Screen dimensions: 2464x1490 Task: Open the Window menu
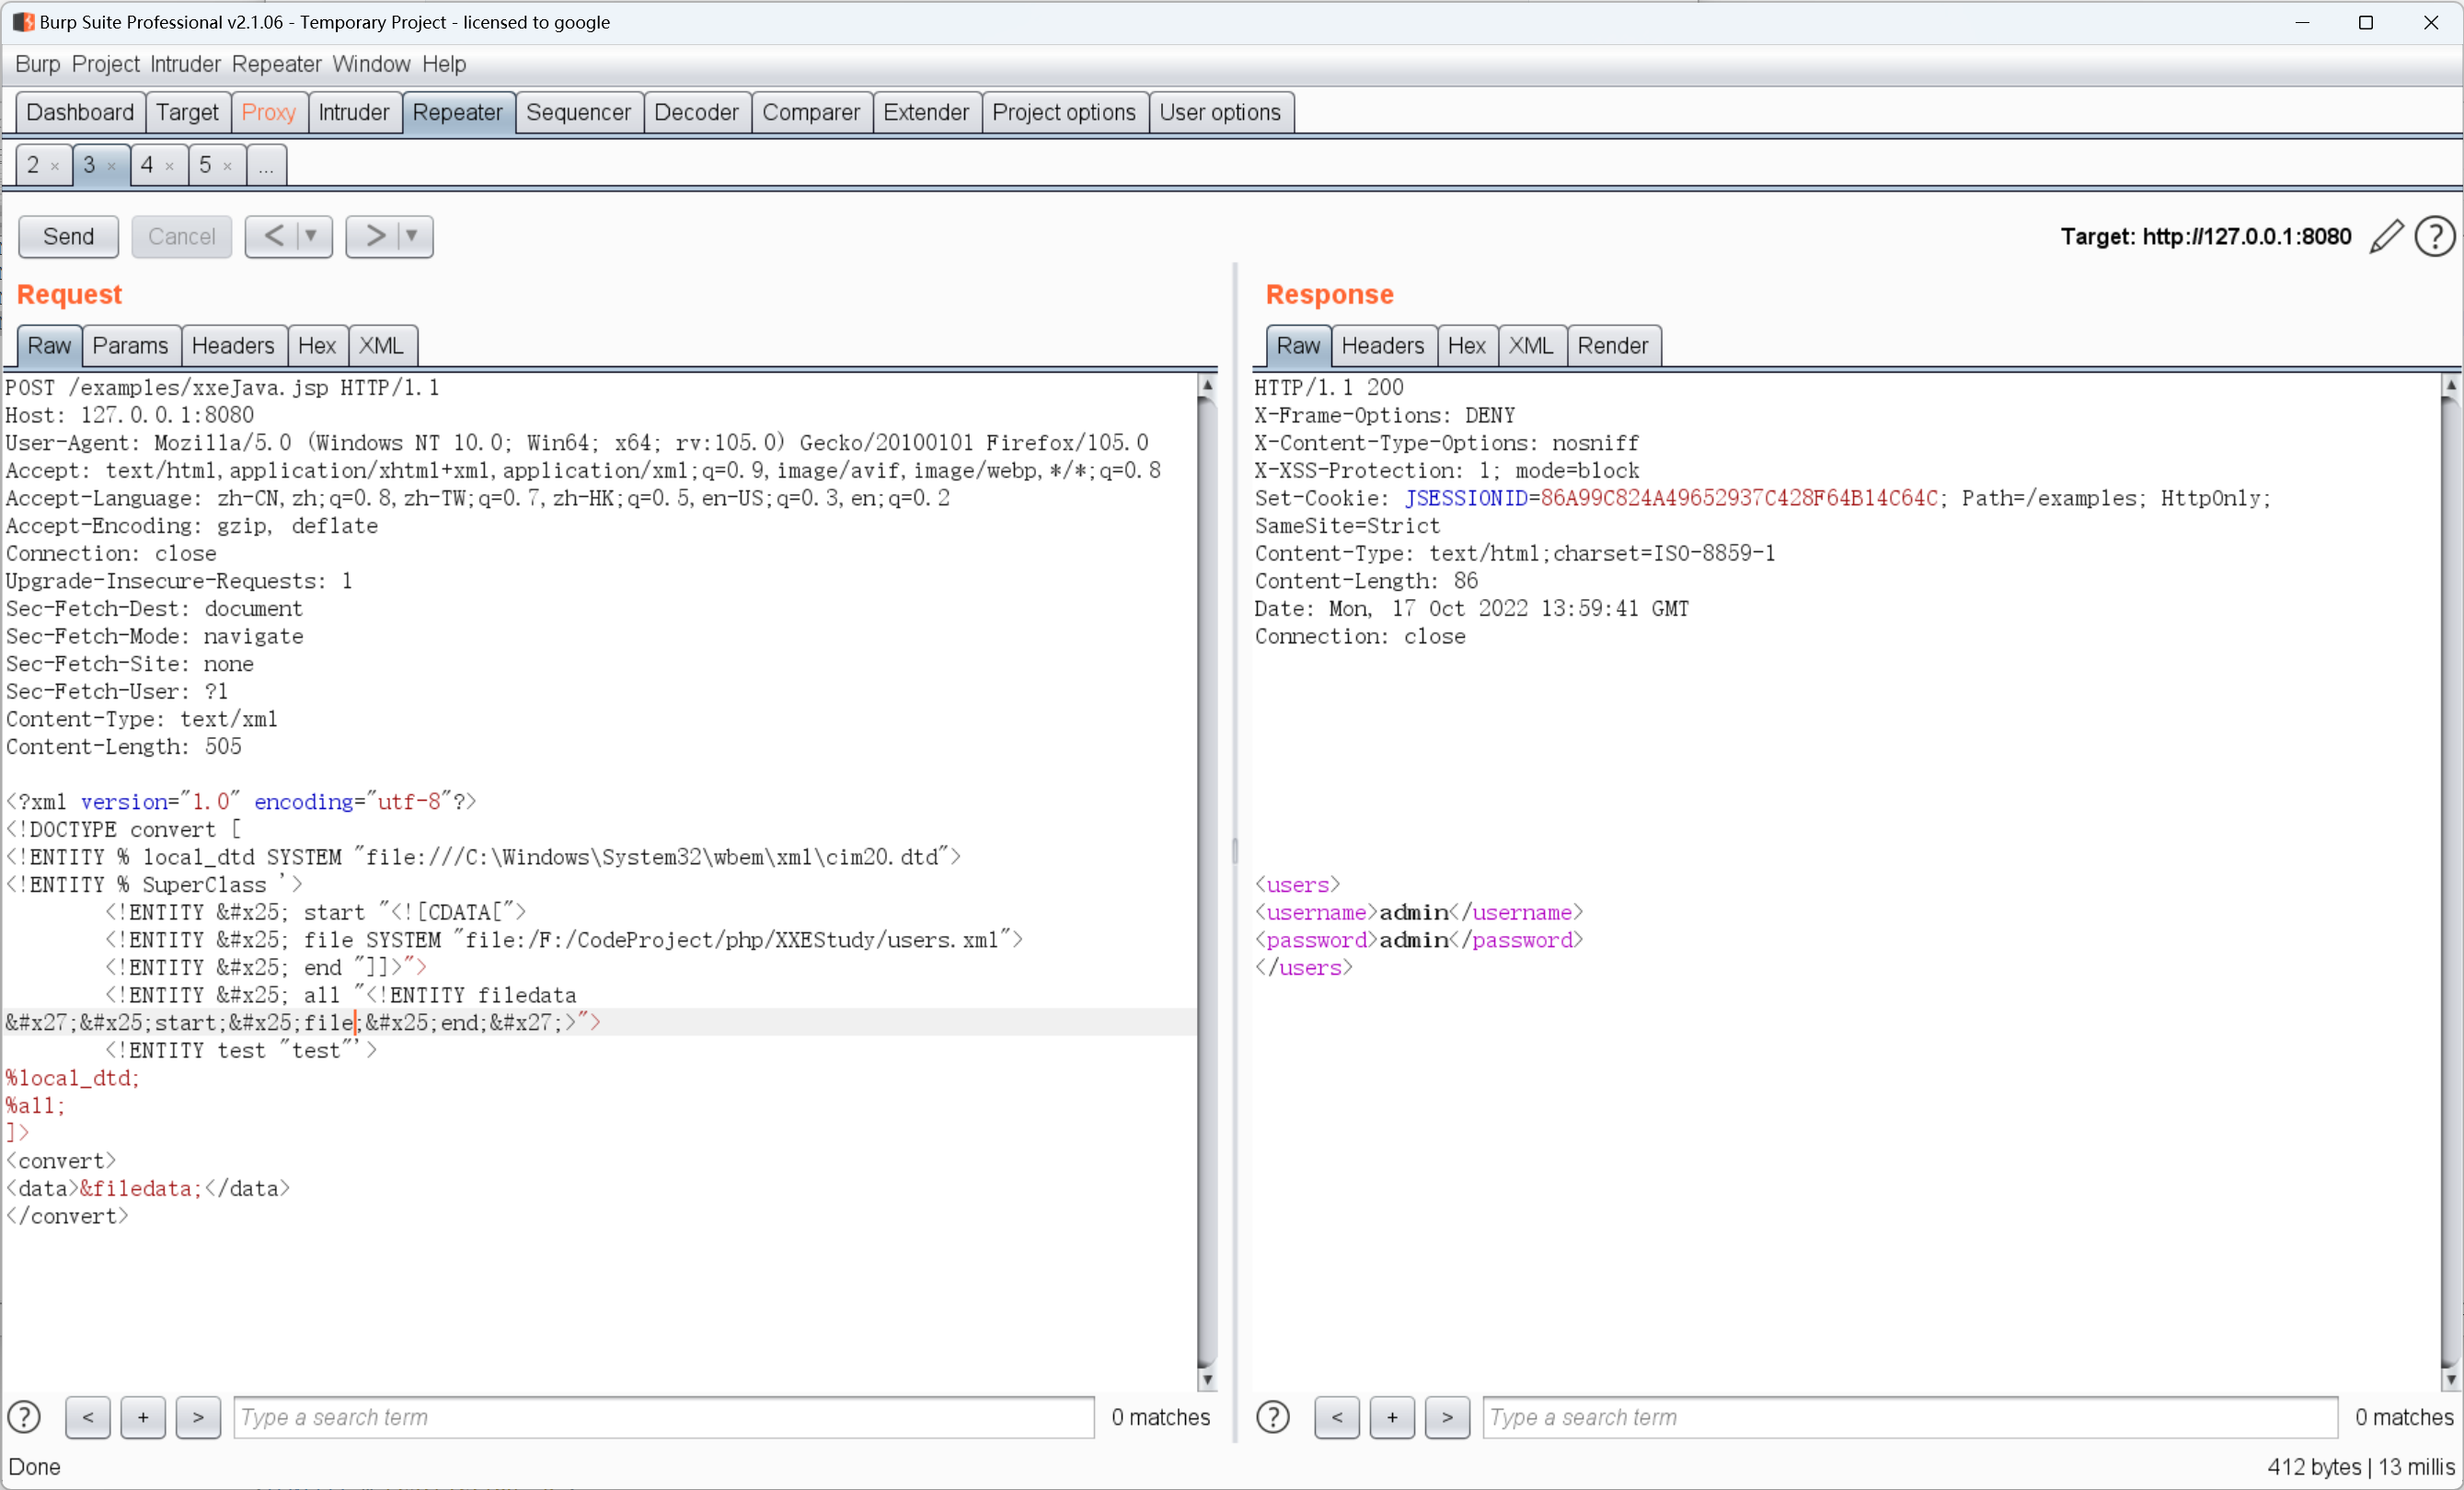coord(371,64)
